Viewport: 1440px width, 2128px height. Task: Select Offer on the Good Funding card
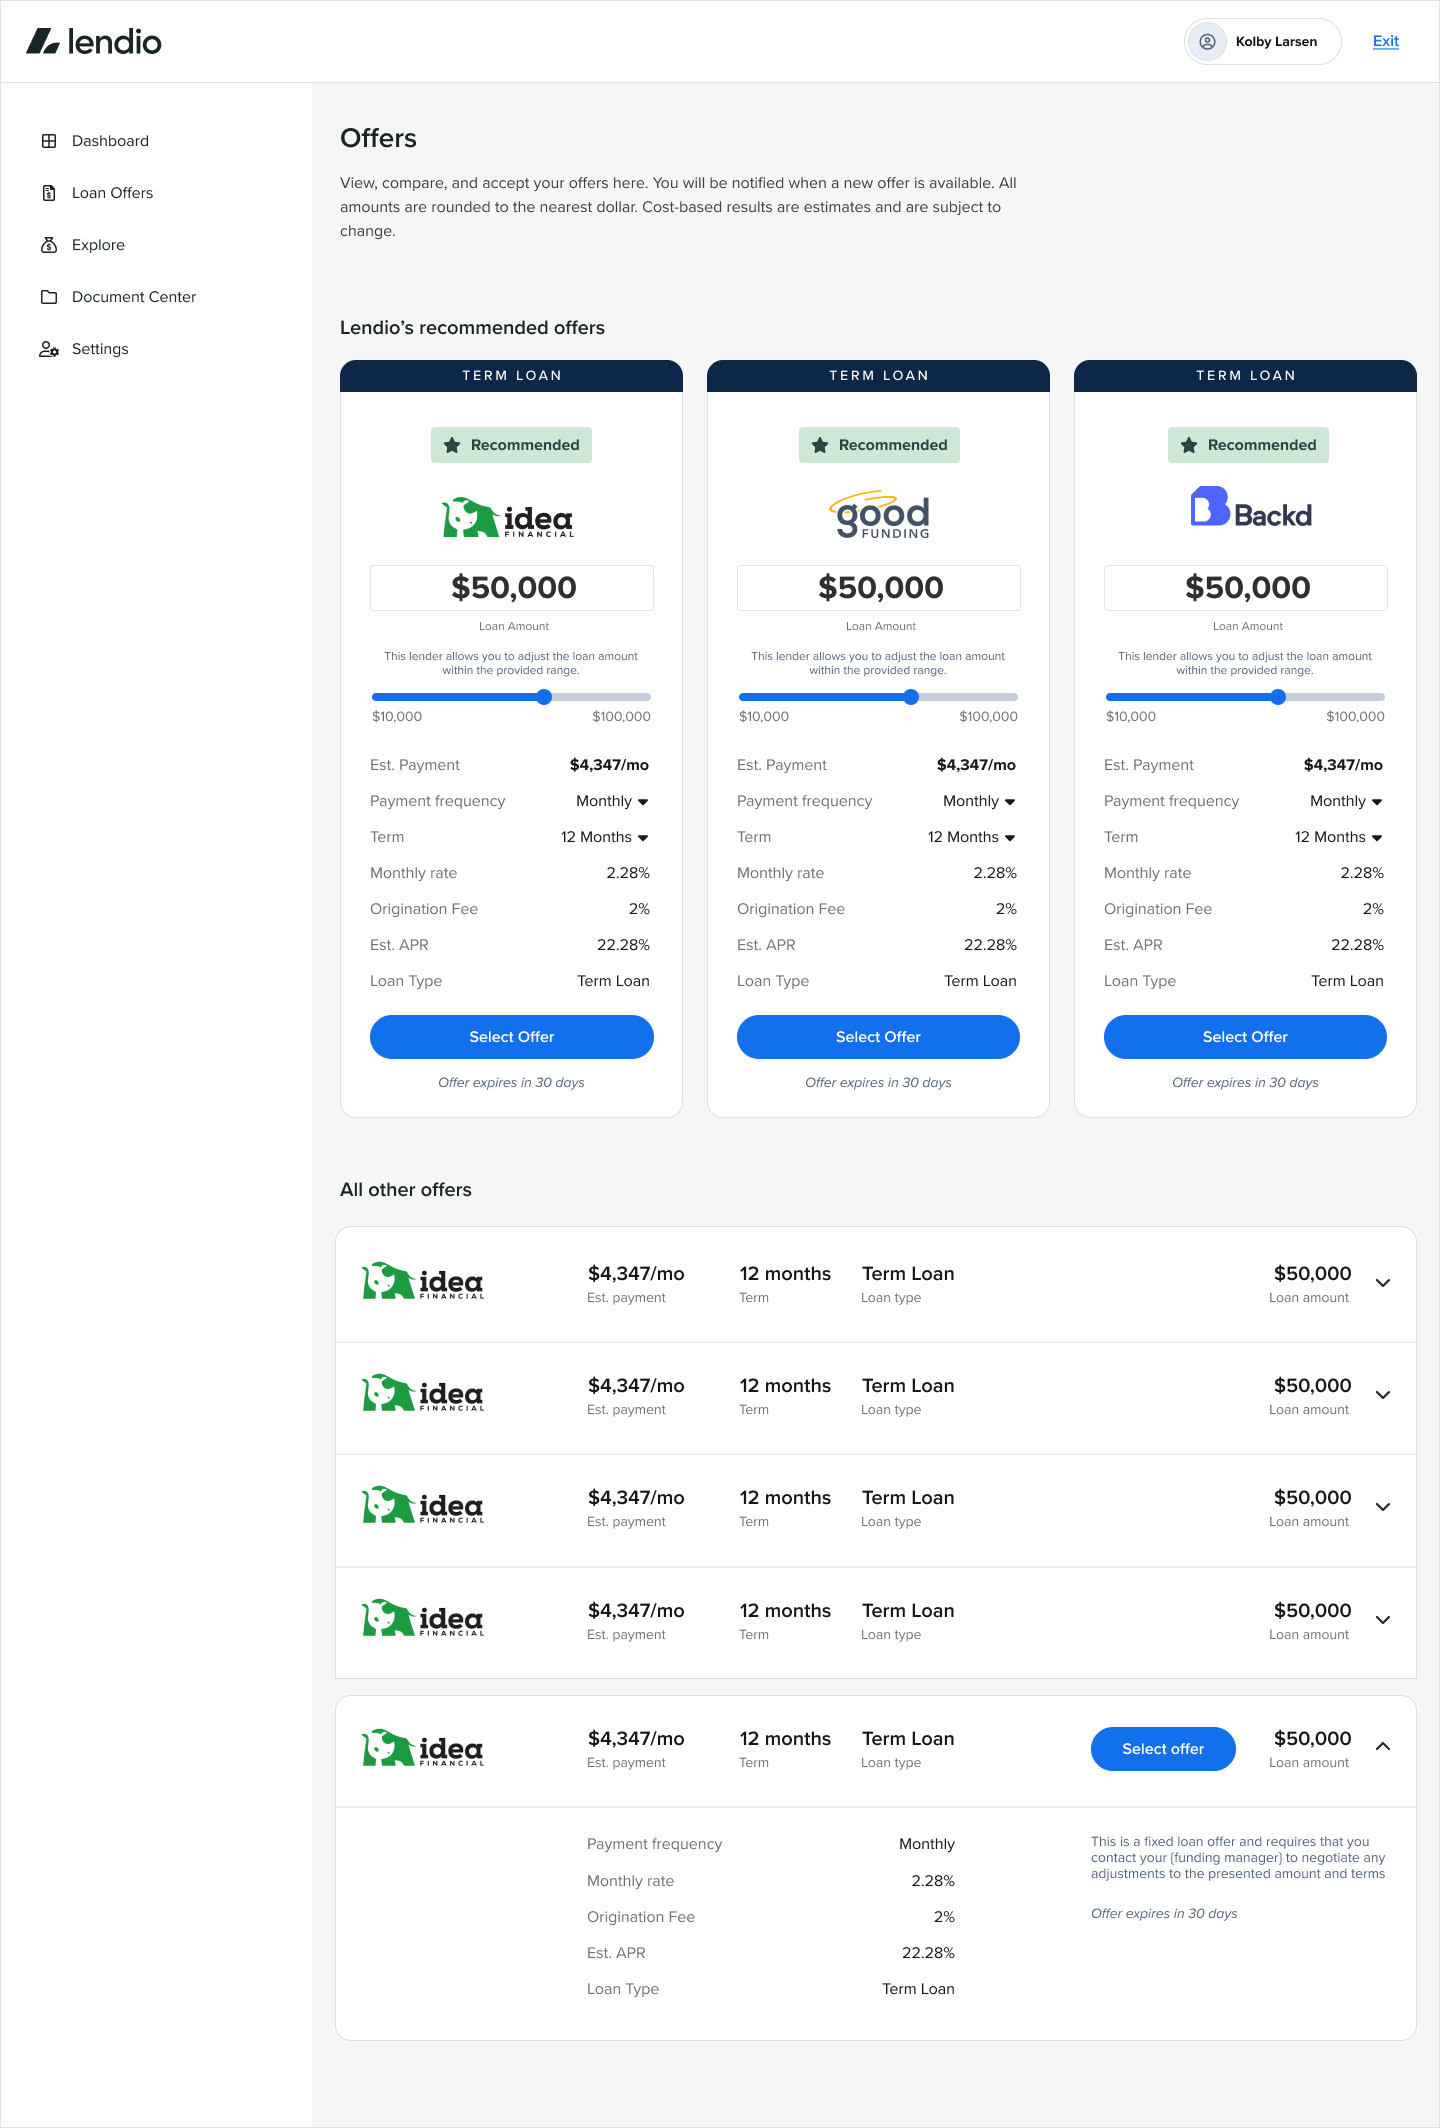878,1037
